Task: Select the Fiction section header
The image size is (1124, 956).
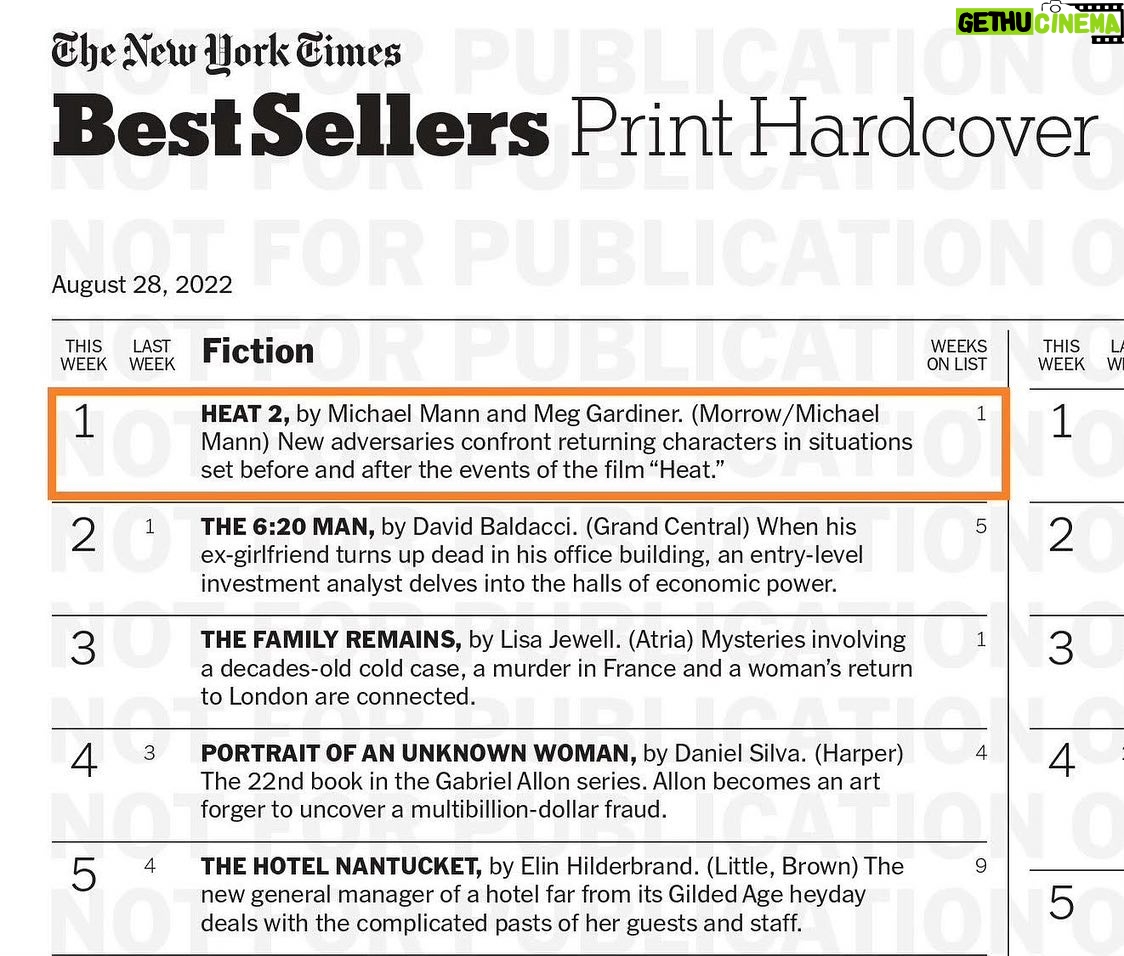Action: pyautogui.click(x=258, y=351)
